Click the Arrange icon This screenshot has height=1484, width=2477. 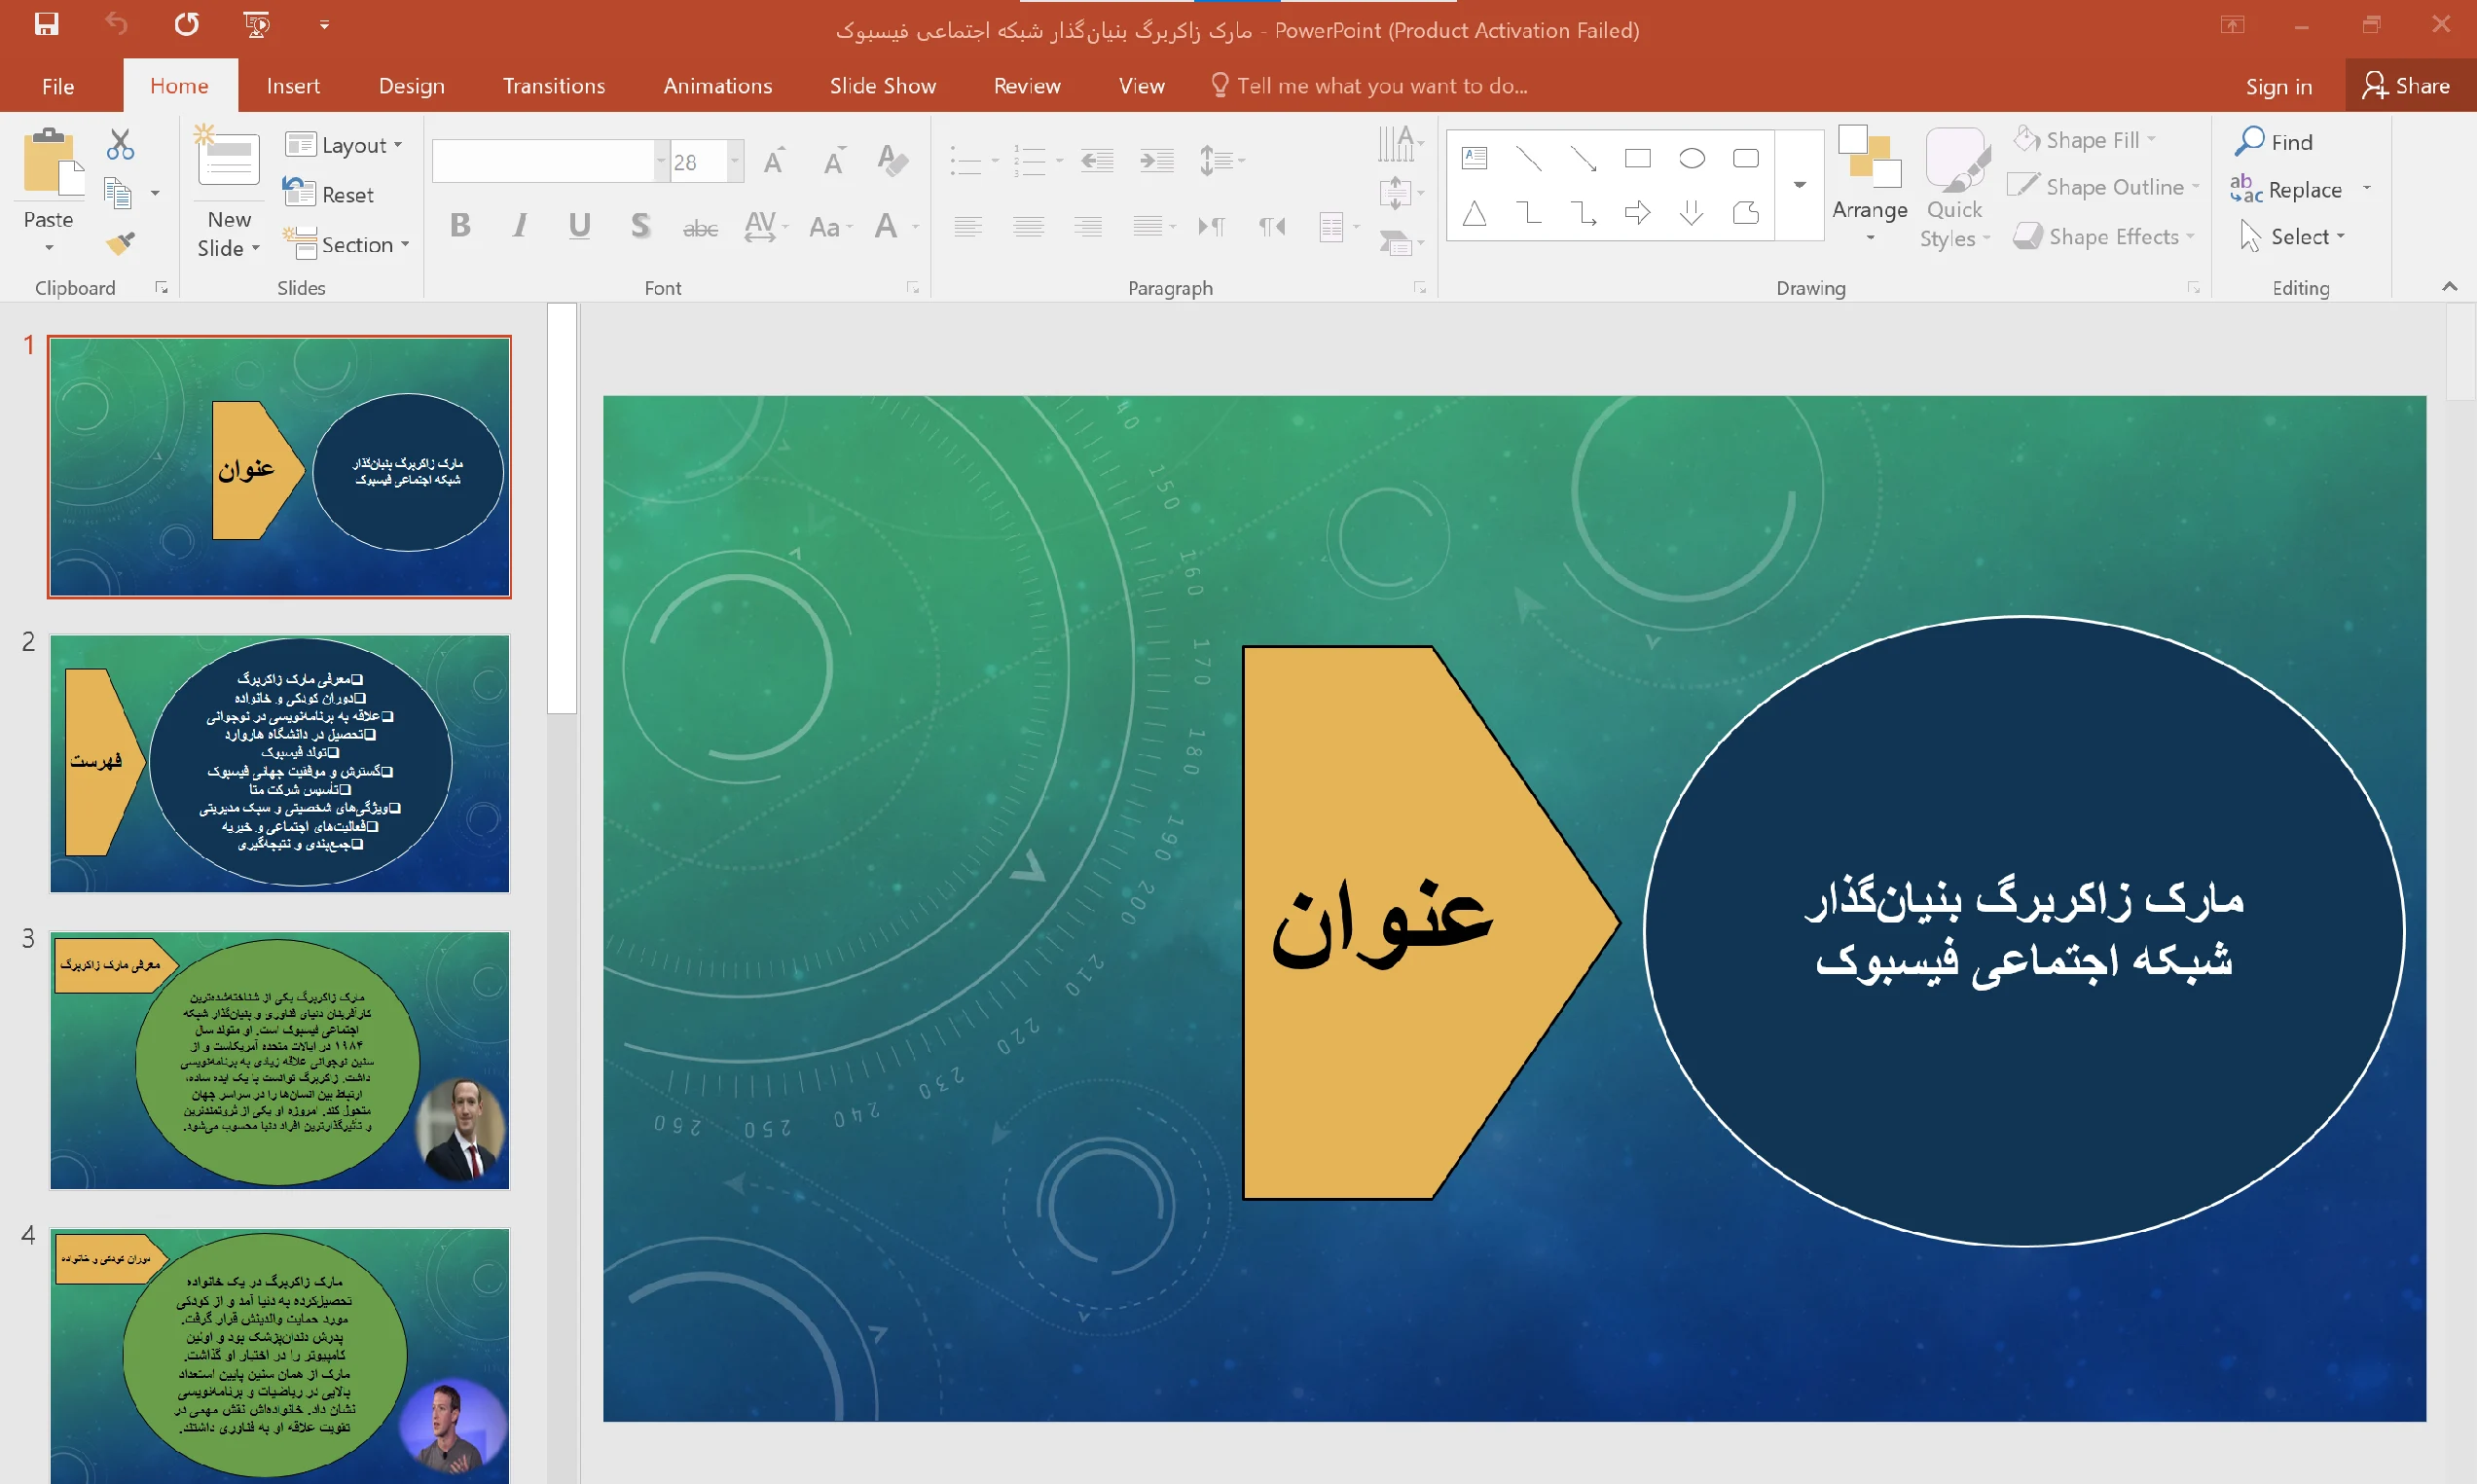[1869, 158]
